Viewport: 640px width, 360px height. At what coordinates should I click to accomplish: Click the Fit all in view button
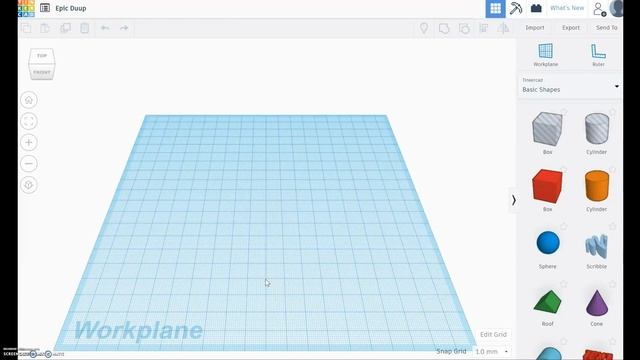pos(29,121)
